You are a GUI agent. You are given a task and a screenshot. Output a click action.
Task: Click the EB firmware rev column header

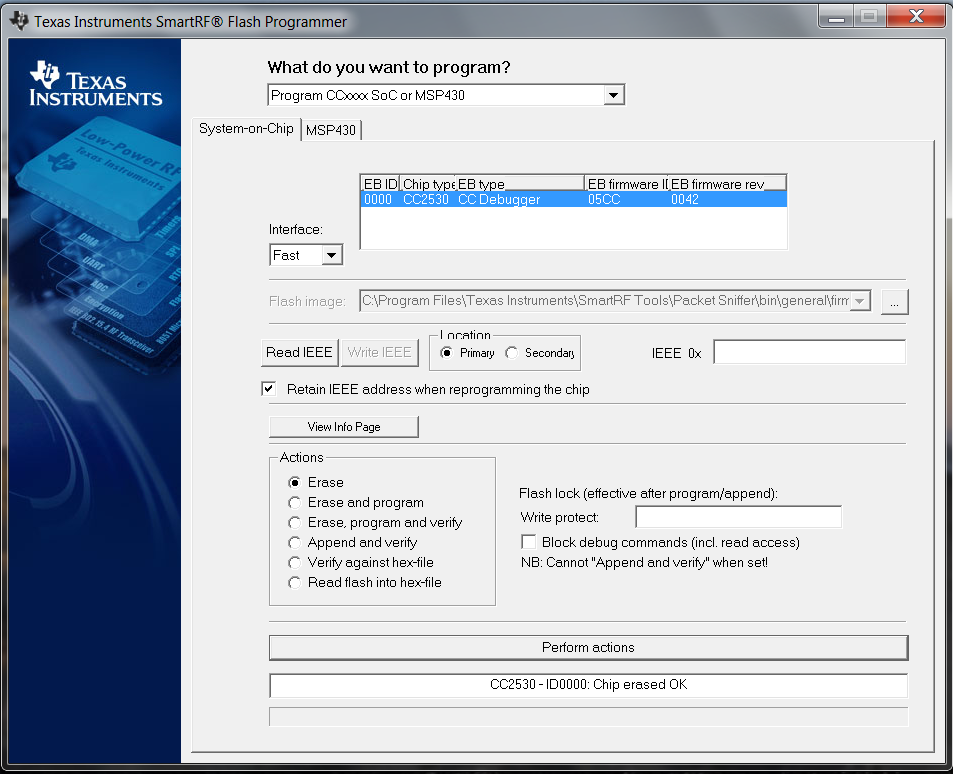tap(727, 184)
